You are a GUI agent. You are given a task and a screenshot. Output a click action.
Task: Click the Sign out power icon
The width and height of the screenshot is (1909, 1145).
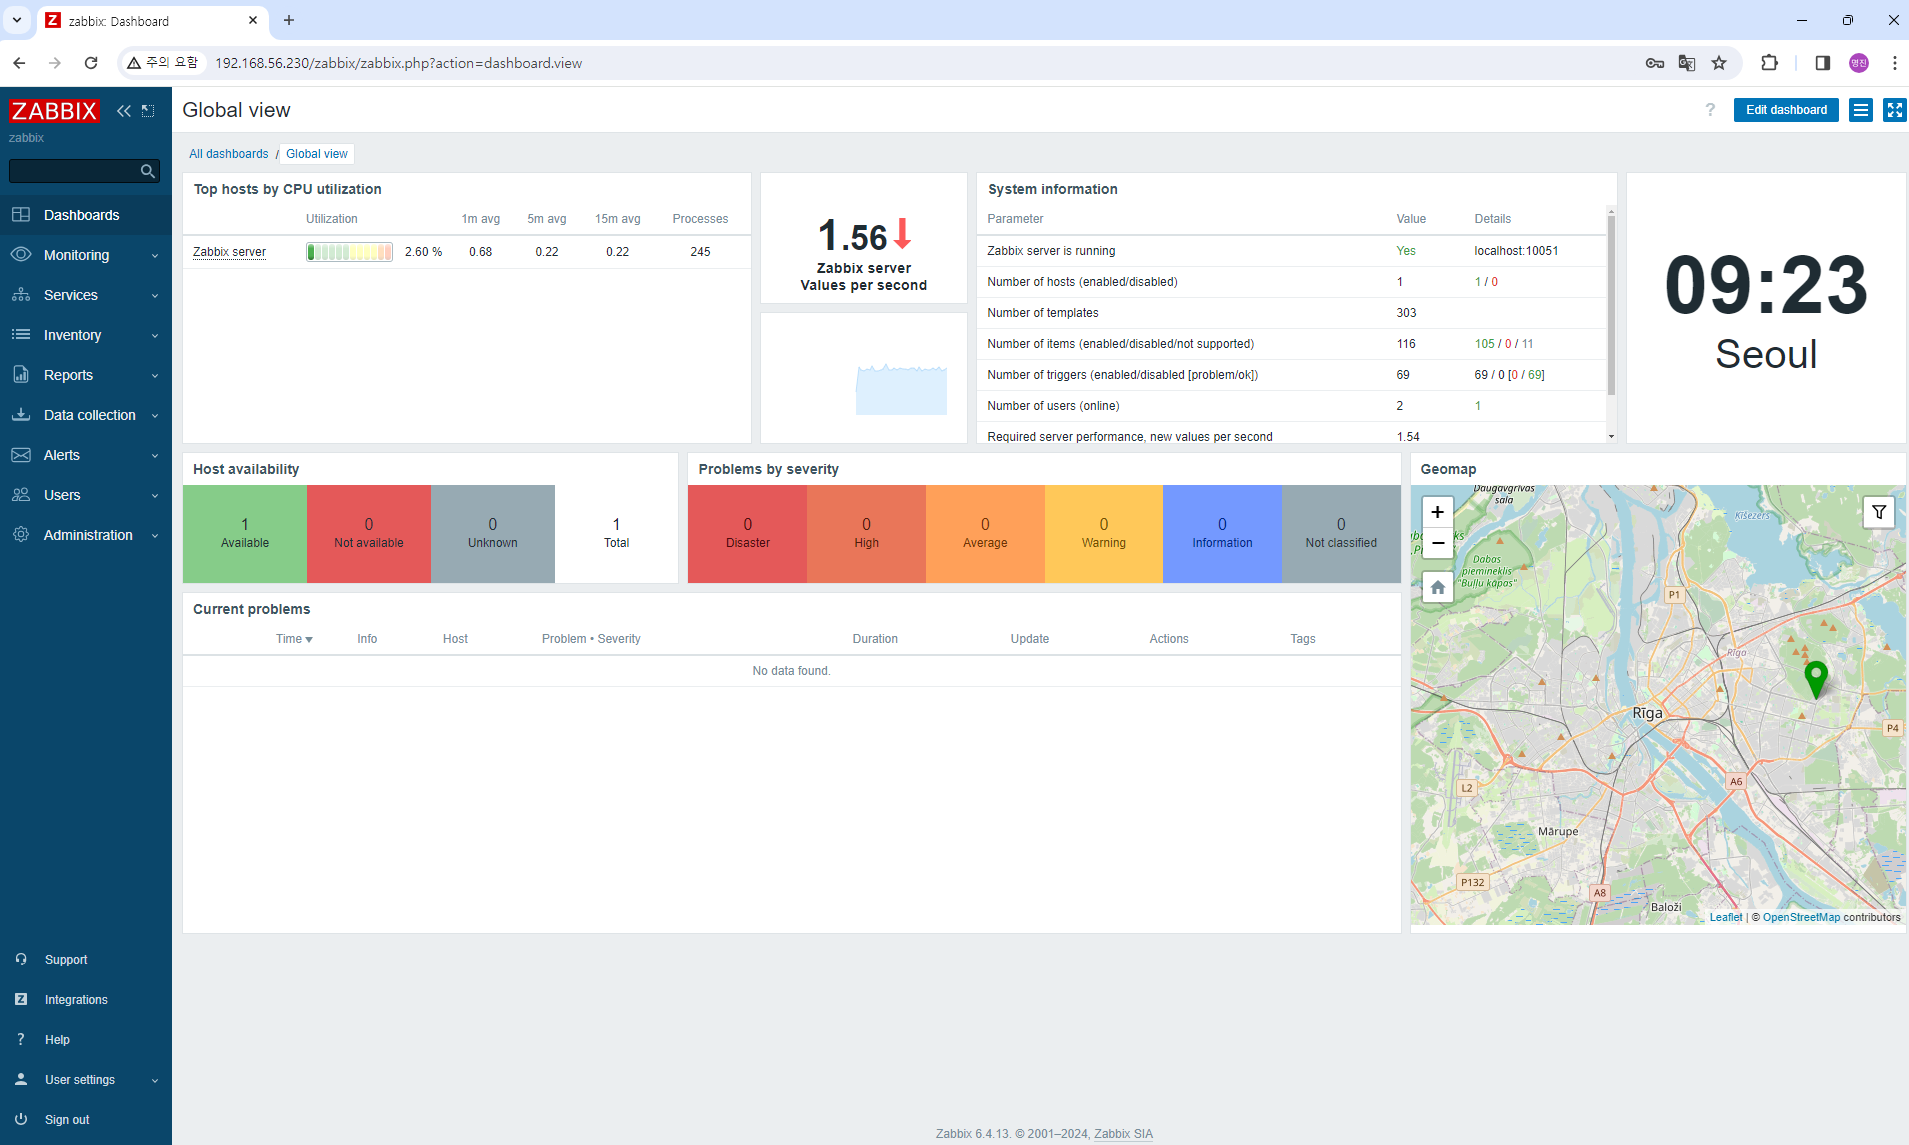click(x=21, y=1119)
